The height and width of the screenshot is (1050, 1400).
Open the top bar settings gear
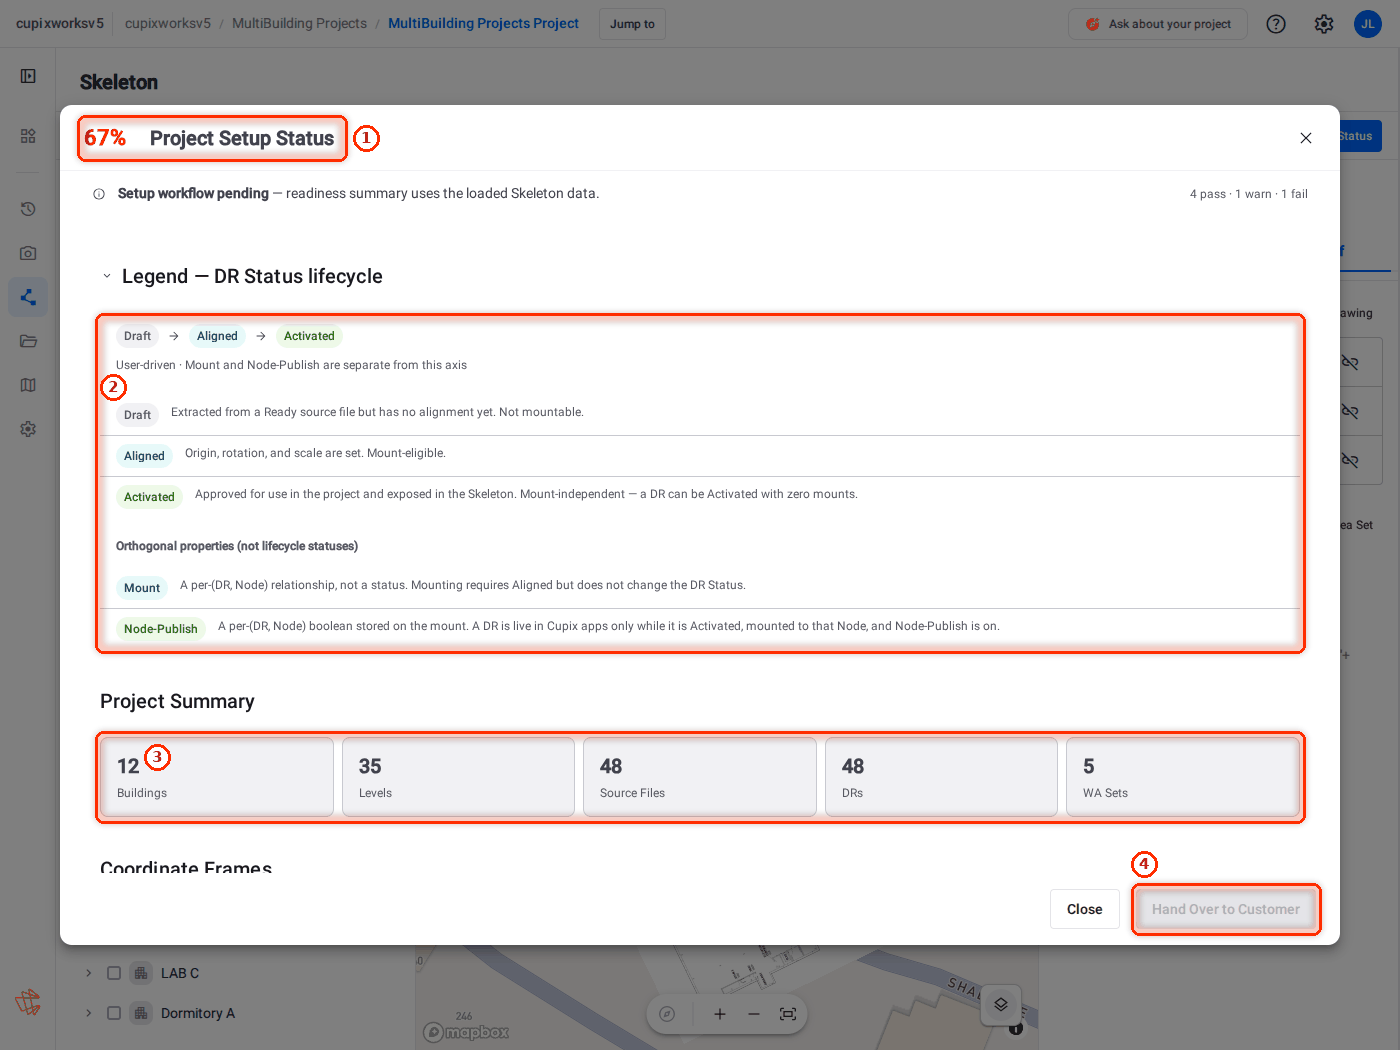[x=1324, y=24]
